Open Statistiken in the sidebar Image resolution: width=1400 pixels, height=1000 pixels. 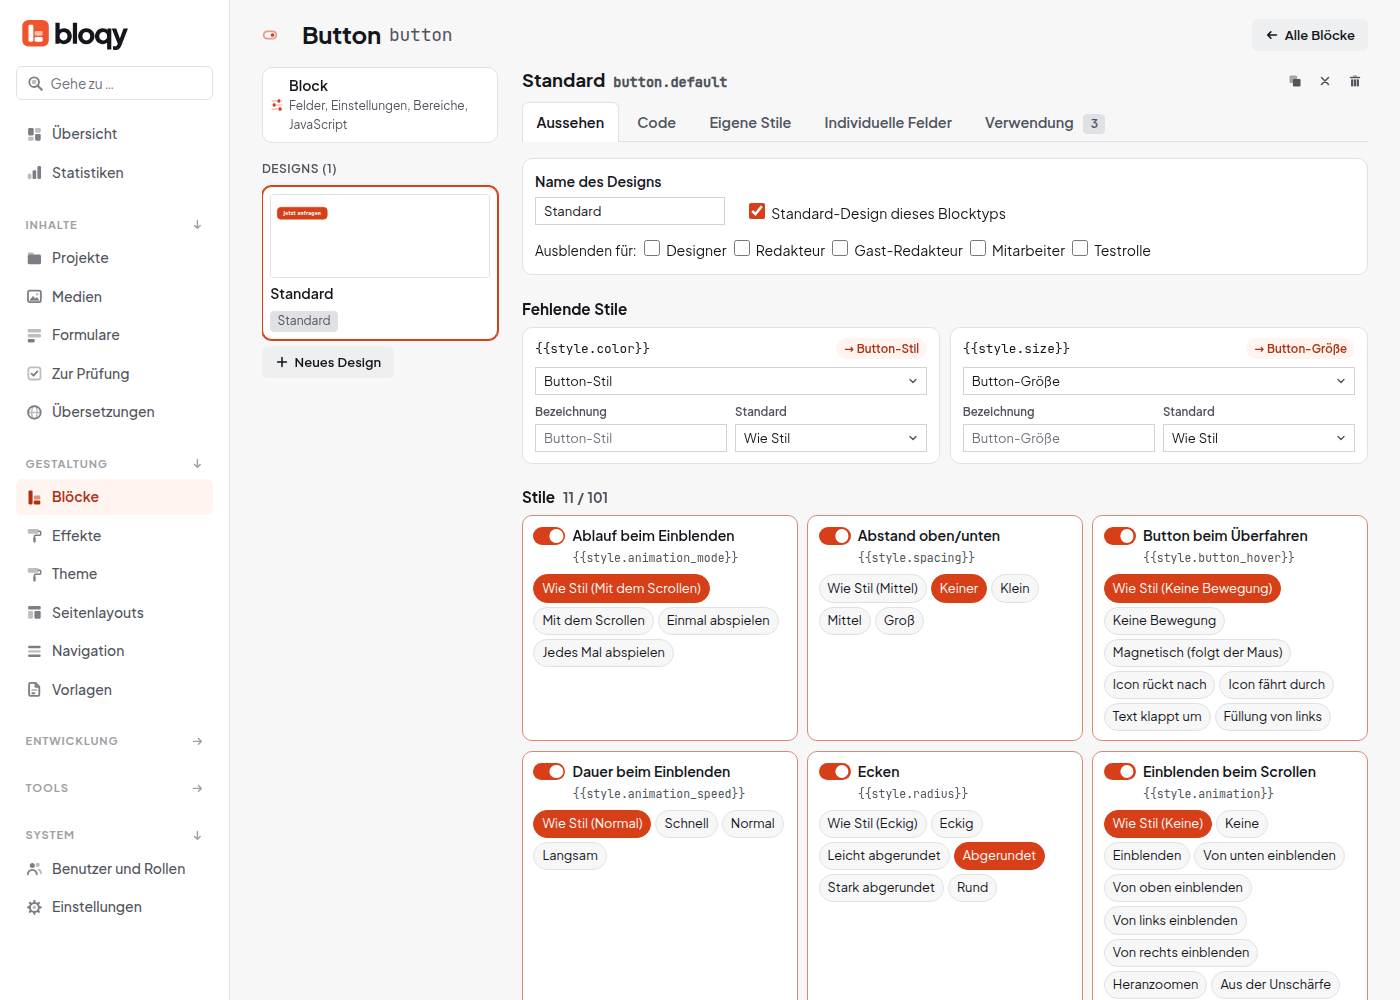(x=114, y=173)
